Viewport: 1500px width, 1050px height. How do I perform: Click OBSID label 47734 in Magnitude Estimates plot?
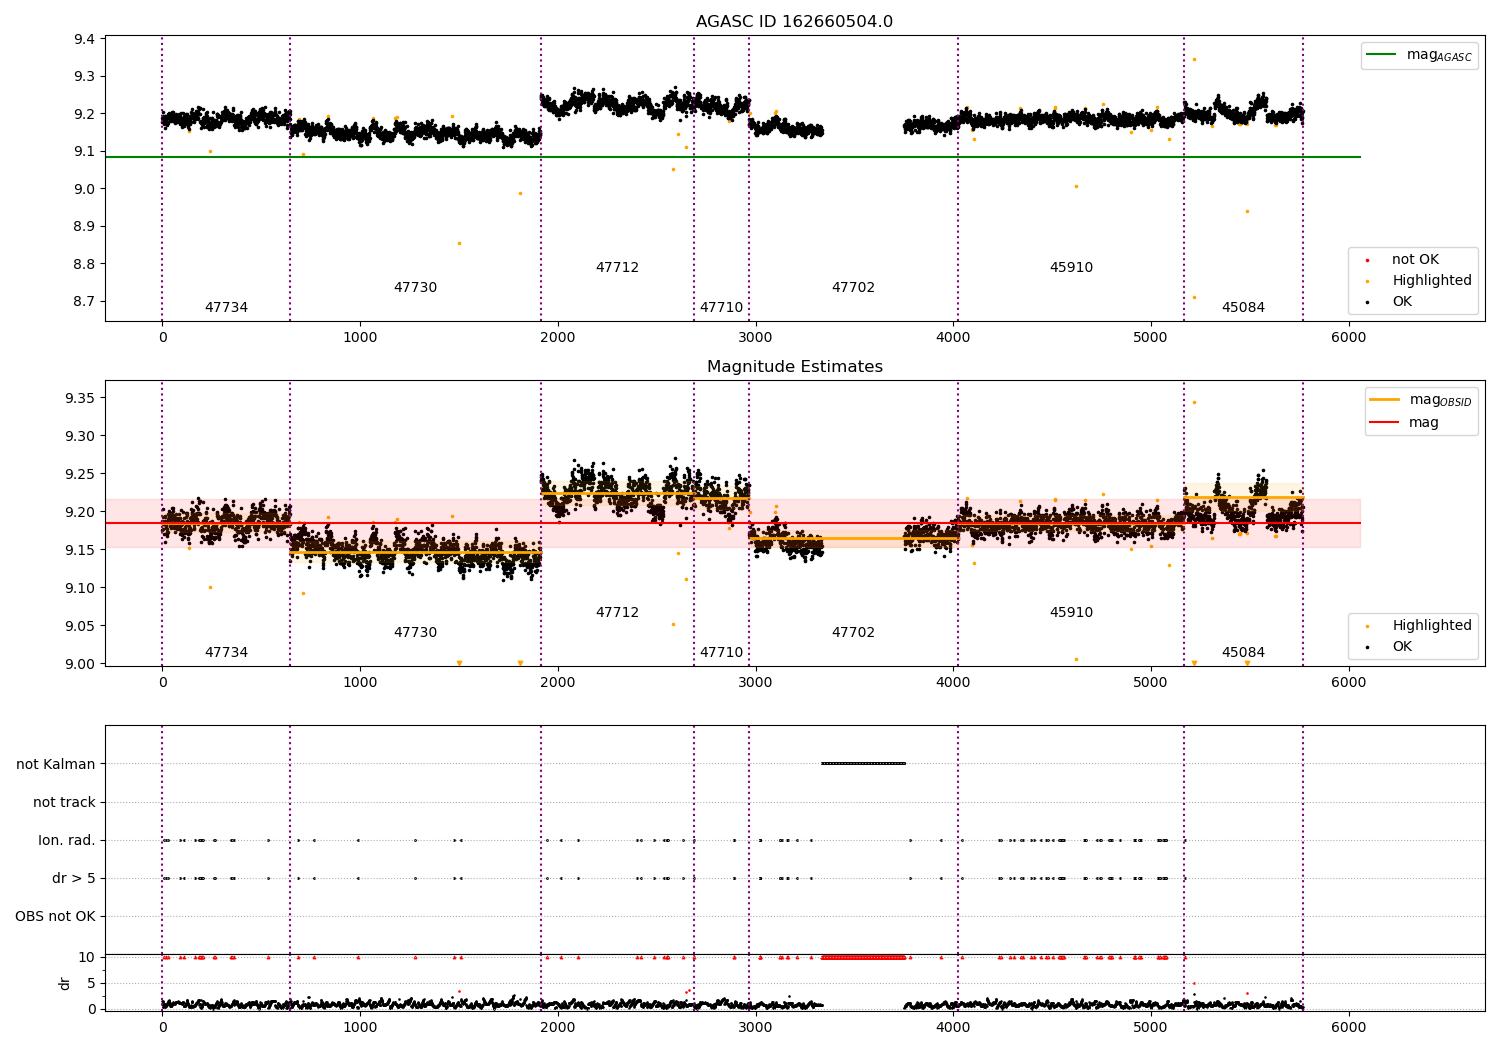pos(226,653)
